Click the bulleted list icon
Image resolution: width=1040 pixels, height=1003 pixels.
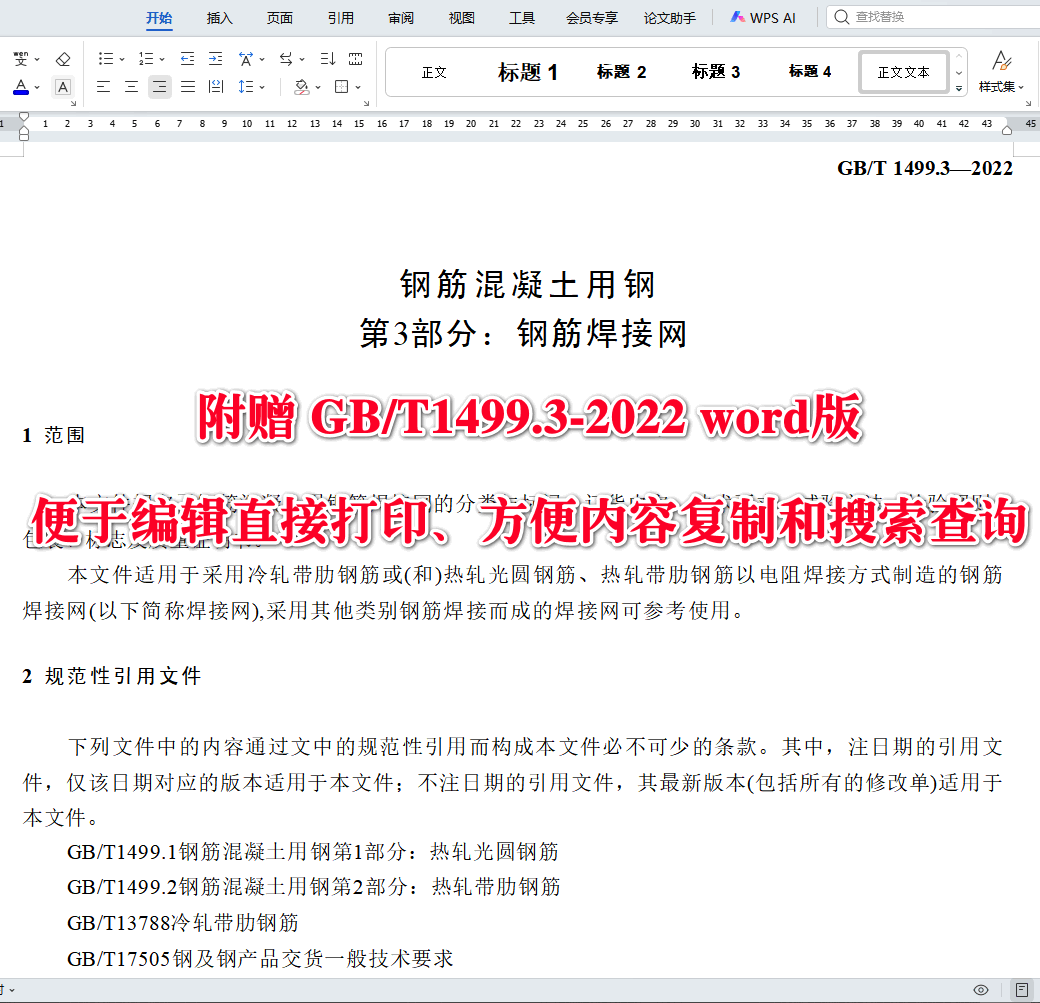point(105,59)
